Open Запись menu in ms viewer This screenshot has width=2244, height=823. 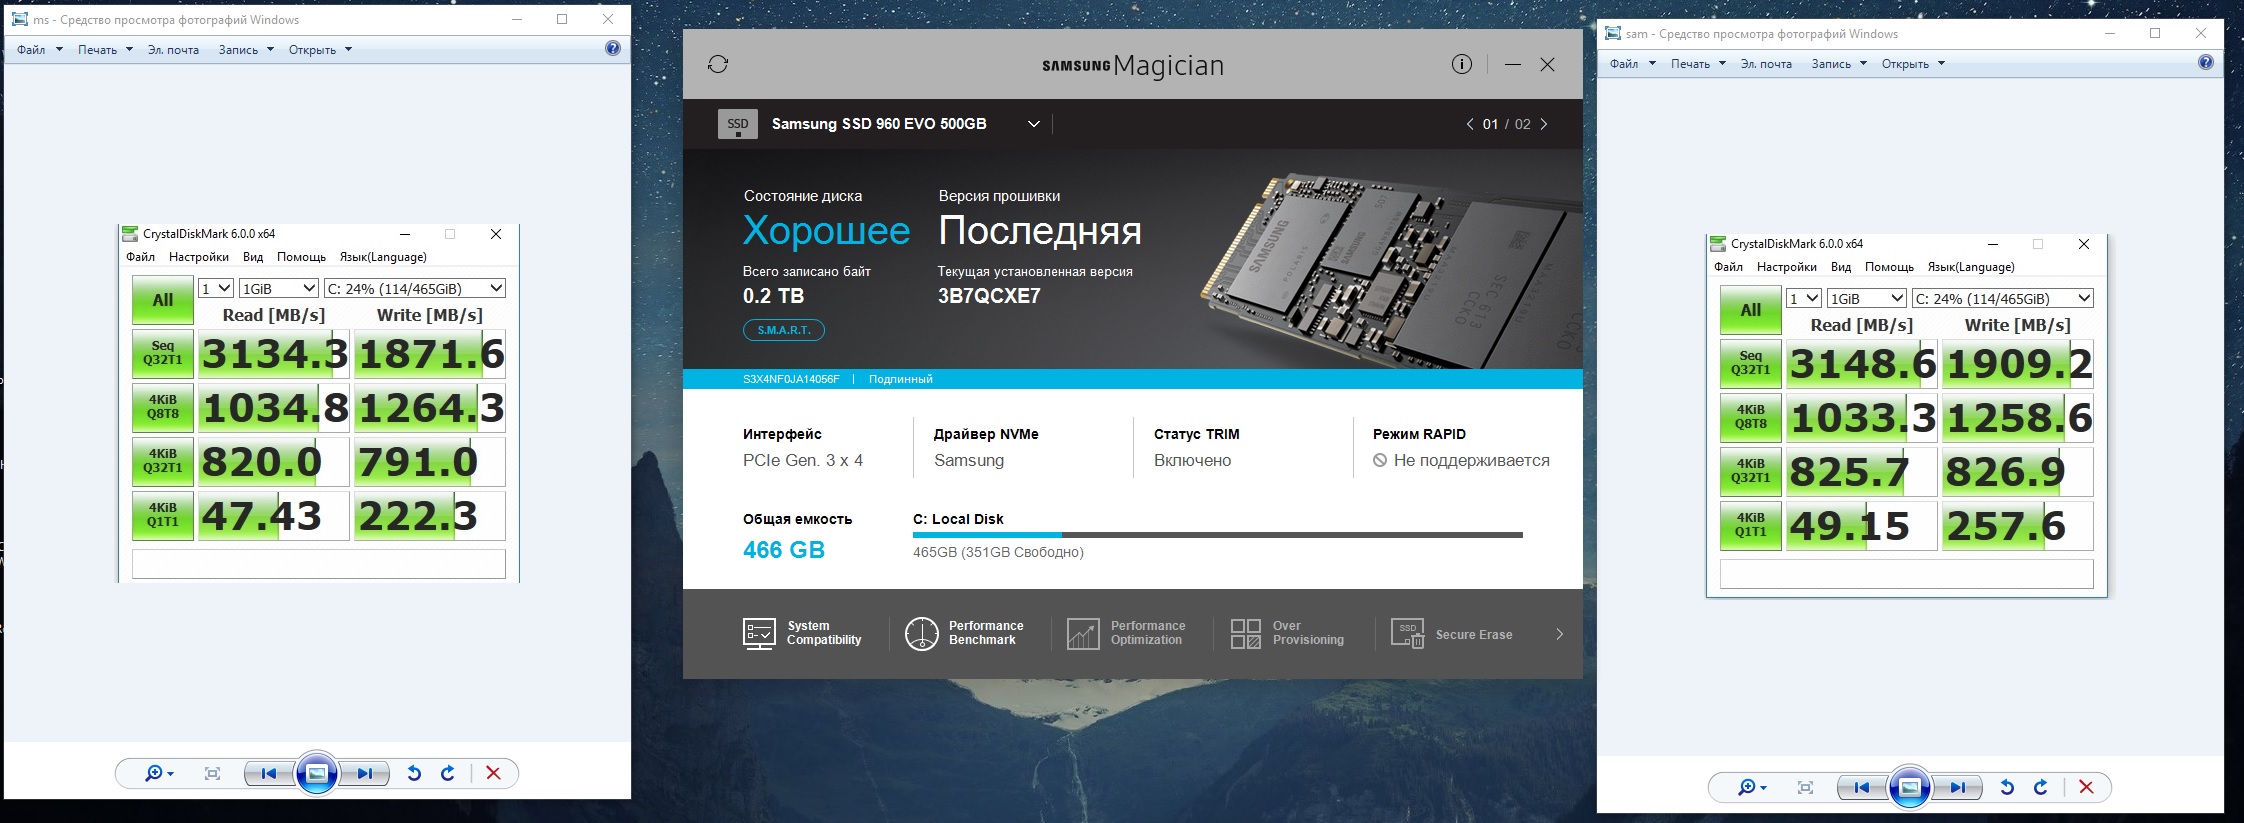click(x=246, y=49)
